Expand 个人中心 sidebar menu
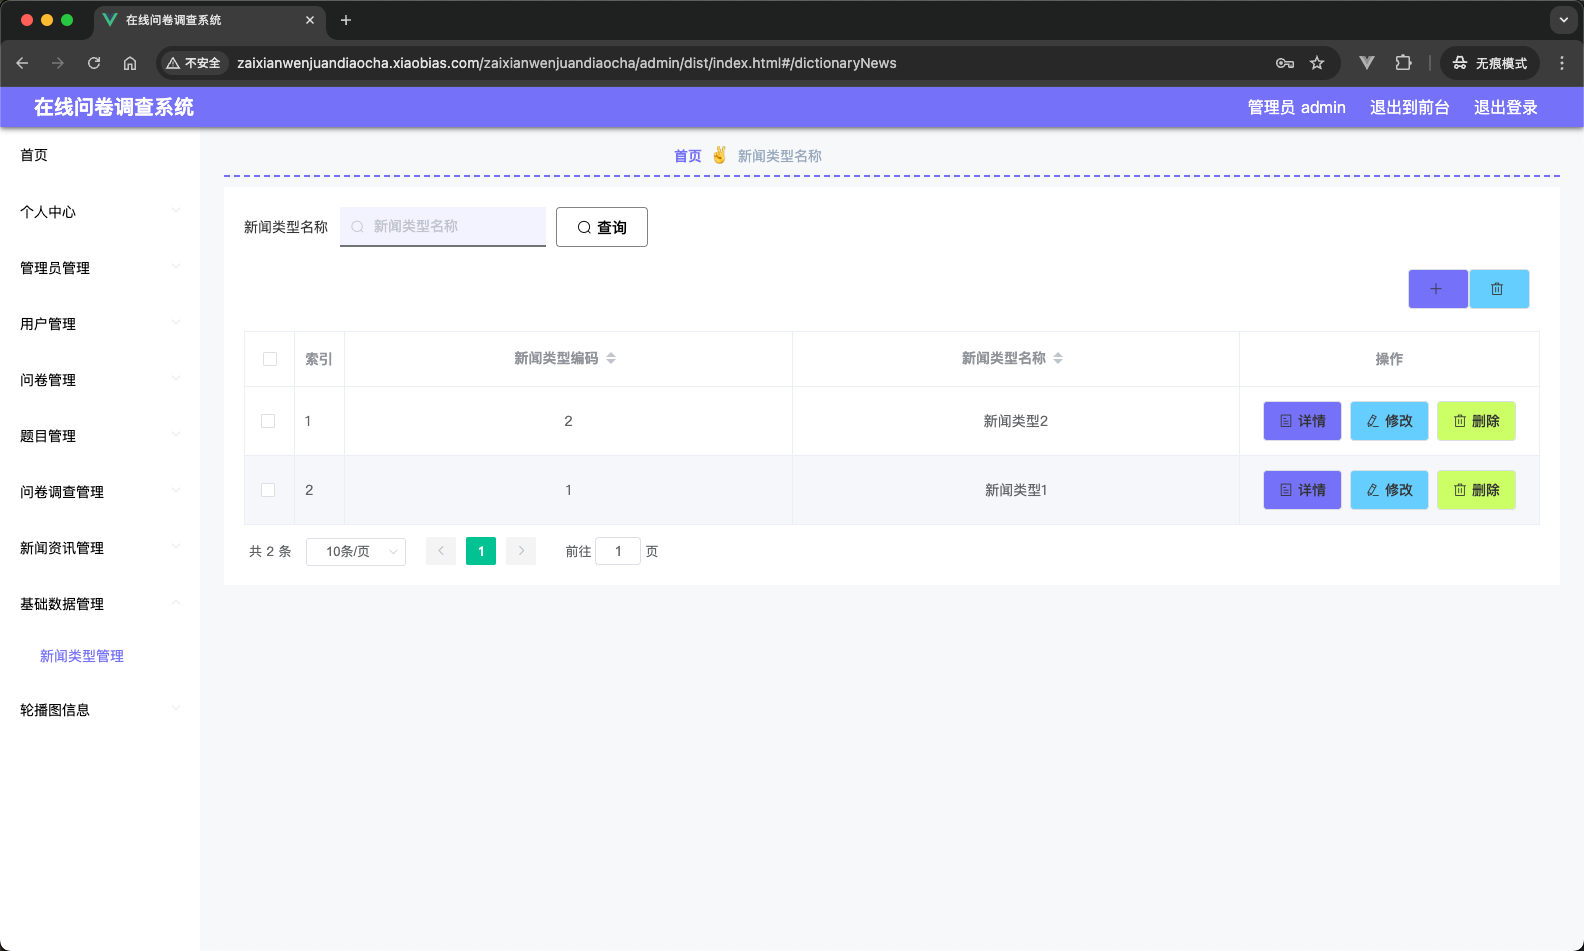The height and width of the screenshot is (951, 1584). pos(100,211)
